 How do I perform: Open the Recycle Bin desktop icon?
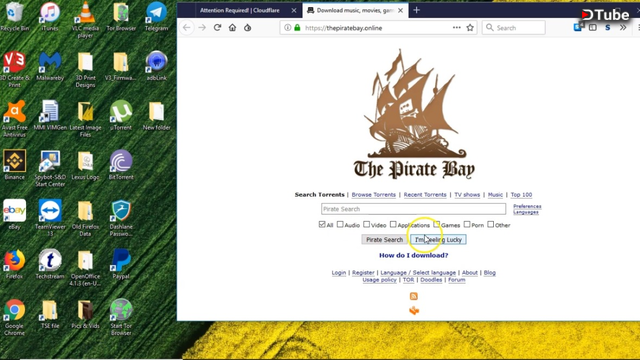(14, 16)
